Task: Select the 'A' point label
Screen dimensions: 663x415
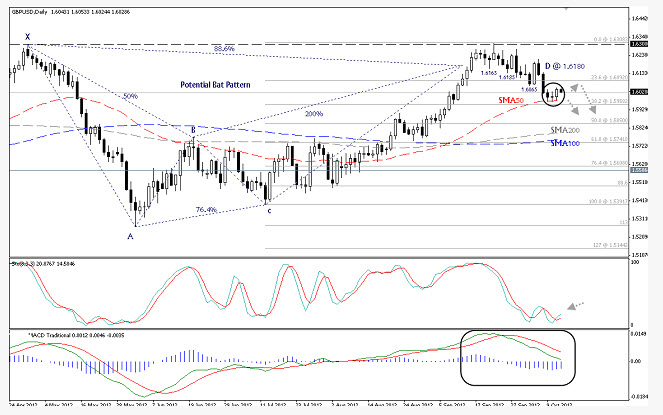Action: pos(130,236)
